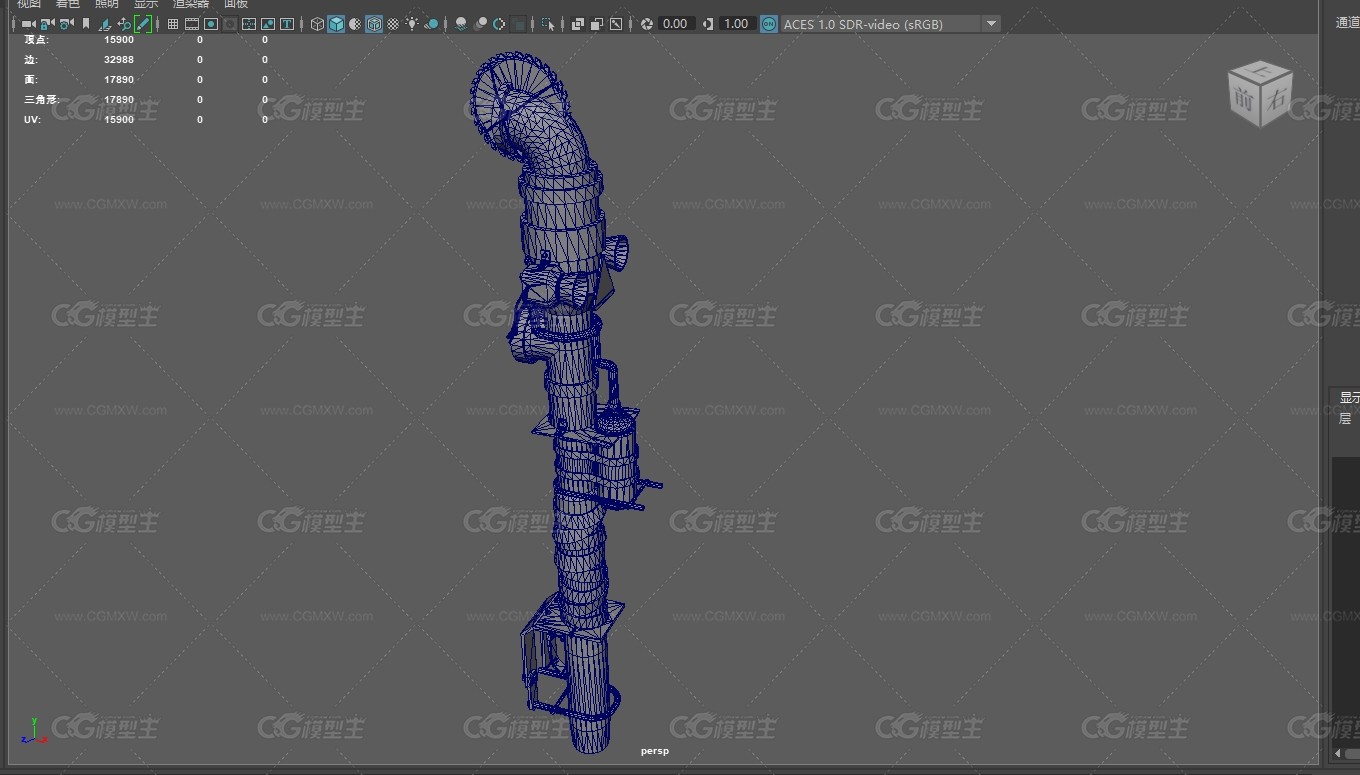Click the 右 face of view cube
The height and width of the screenshot is (775, 1360).
(x=1276, y=100)
